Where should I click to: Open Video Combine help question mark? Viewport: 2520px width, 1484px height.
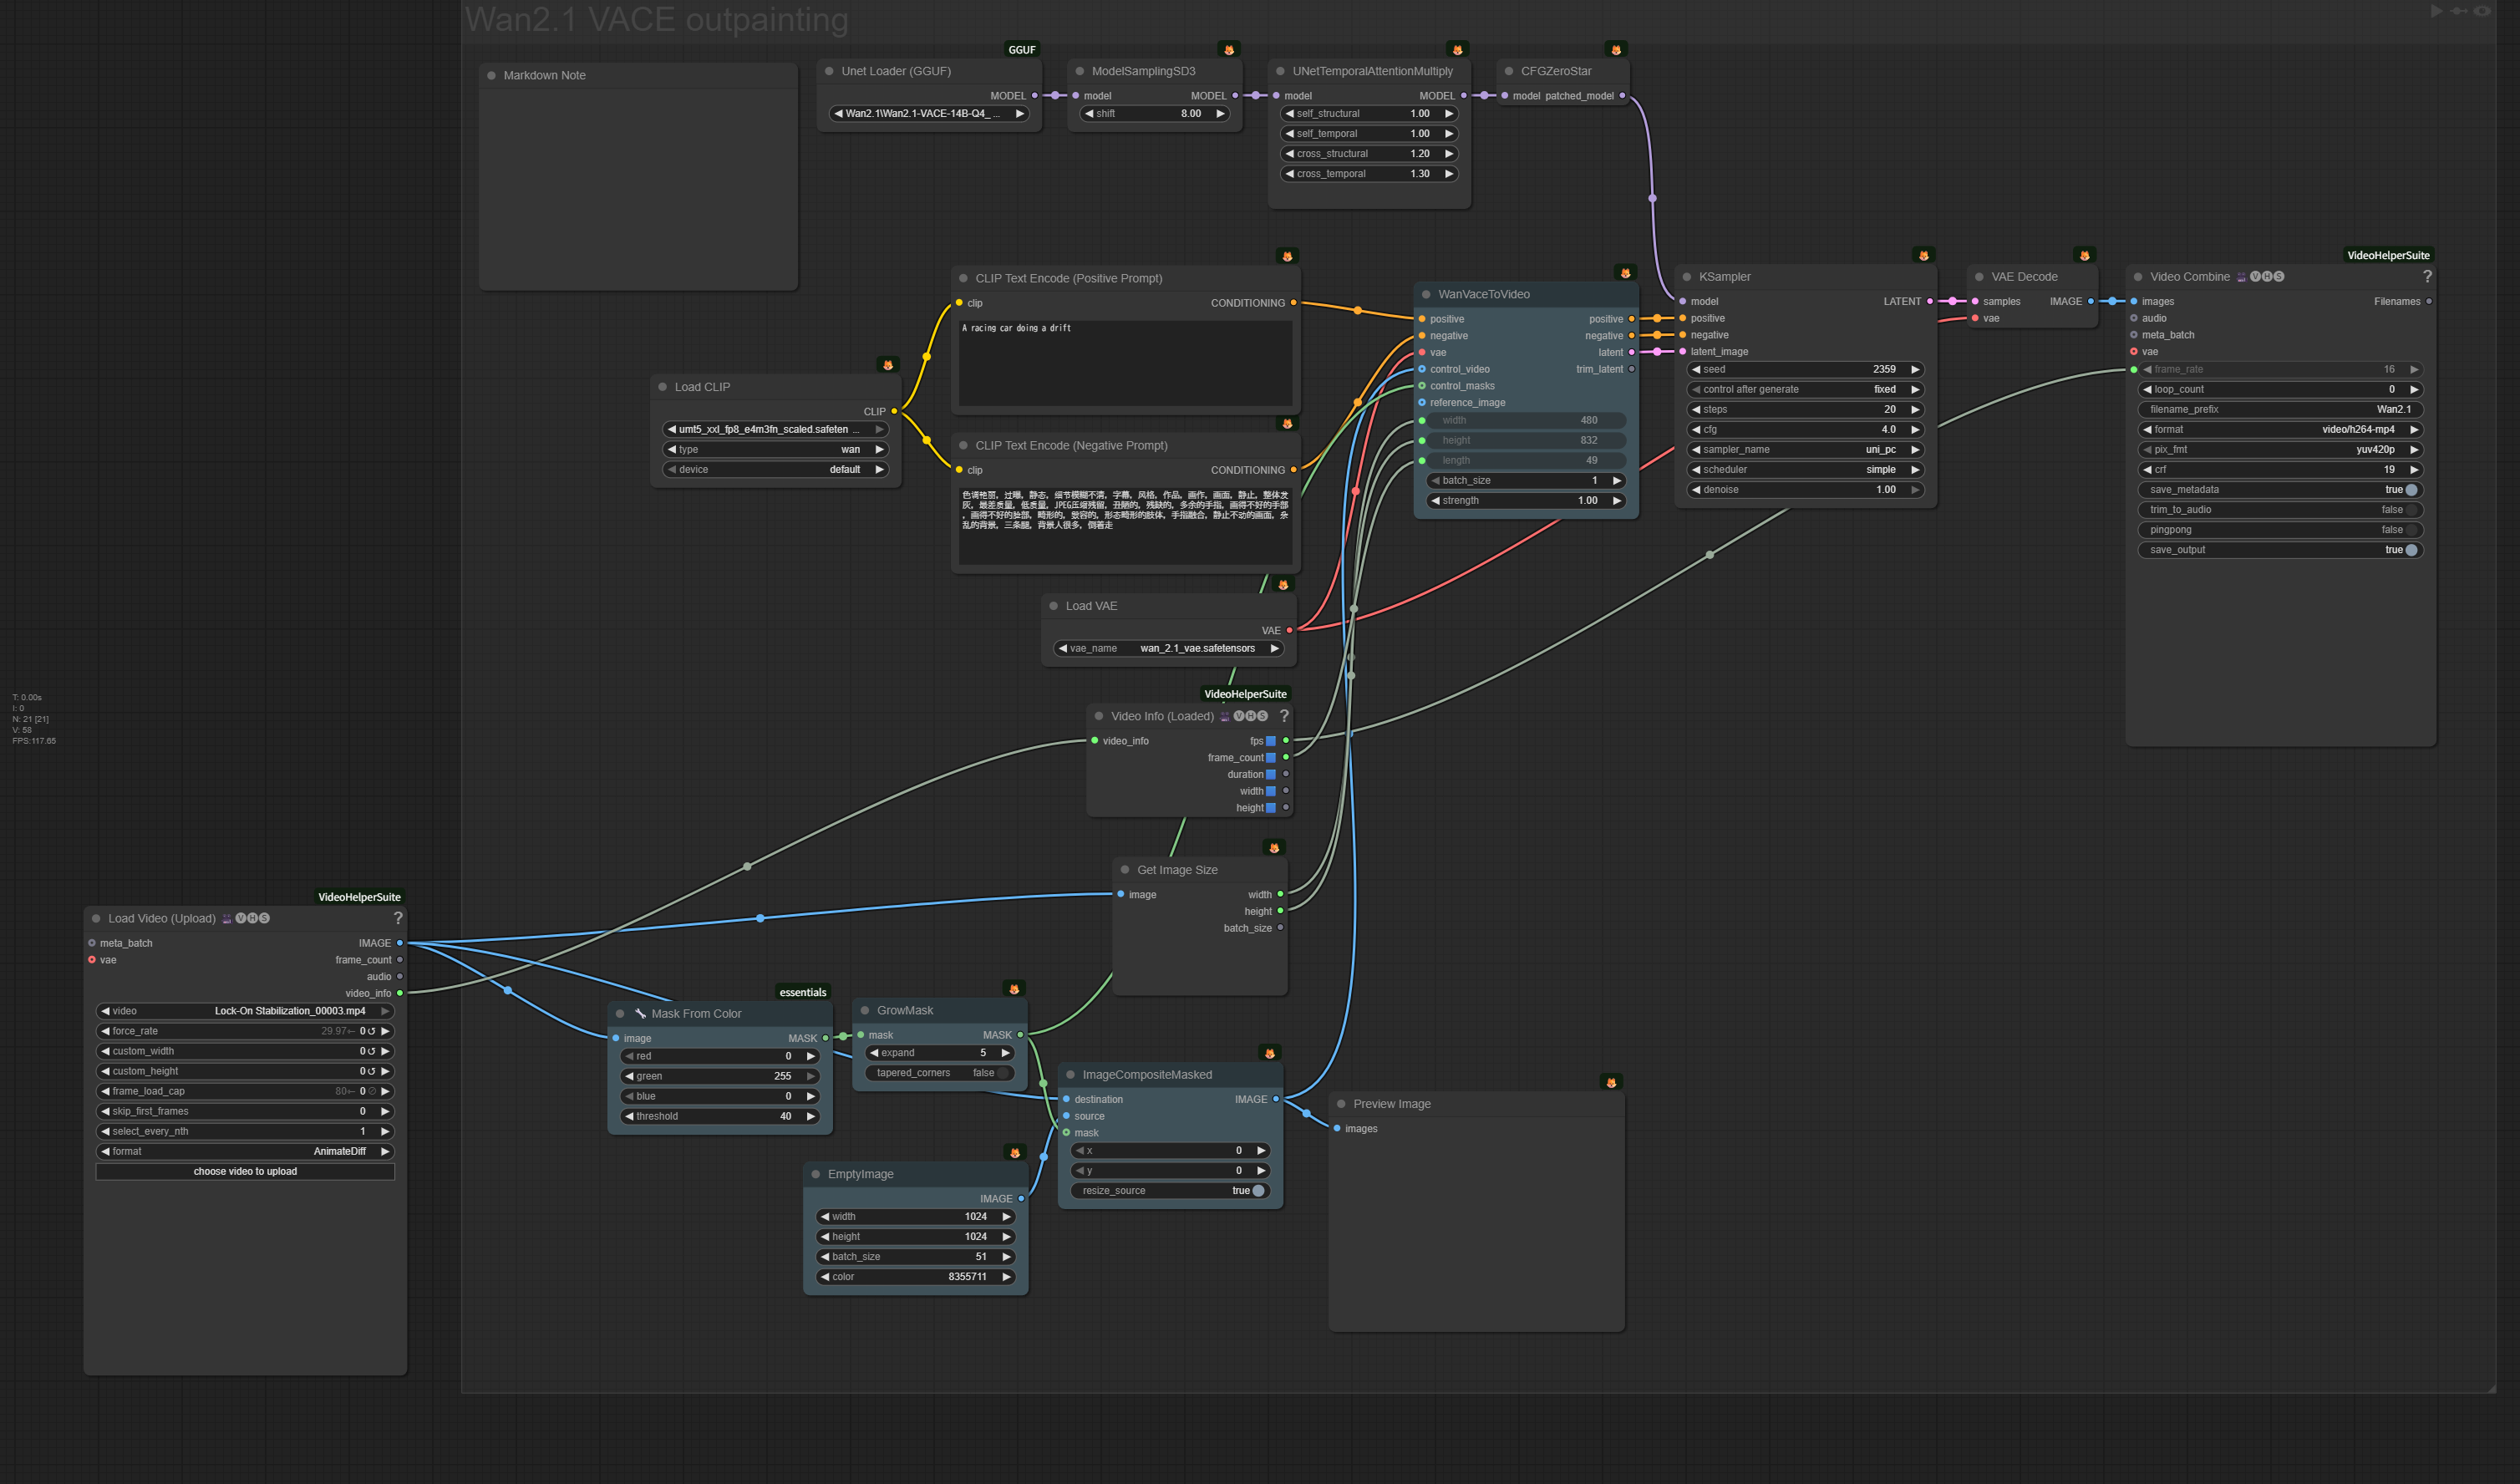point(2427,276)
